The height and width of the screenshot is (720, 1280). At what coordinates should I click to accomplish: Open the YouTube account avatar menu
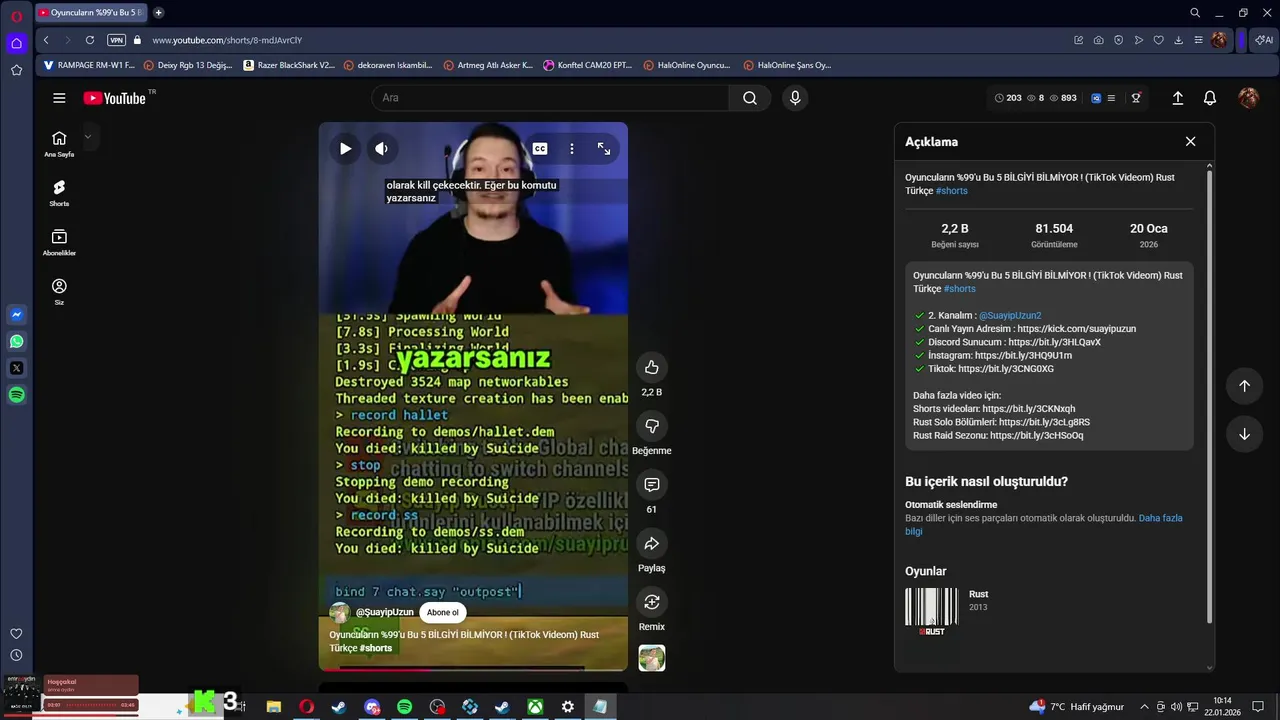(x=1248, y=98)
